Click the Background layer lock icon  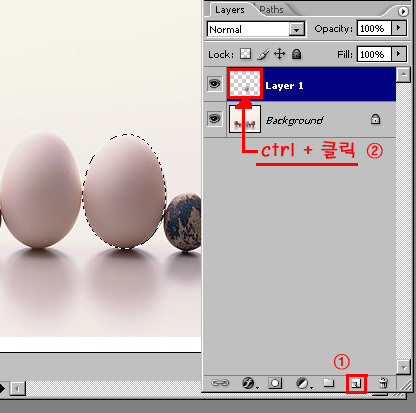(x=376, y=119)
